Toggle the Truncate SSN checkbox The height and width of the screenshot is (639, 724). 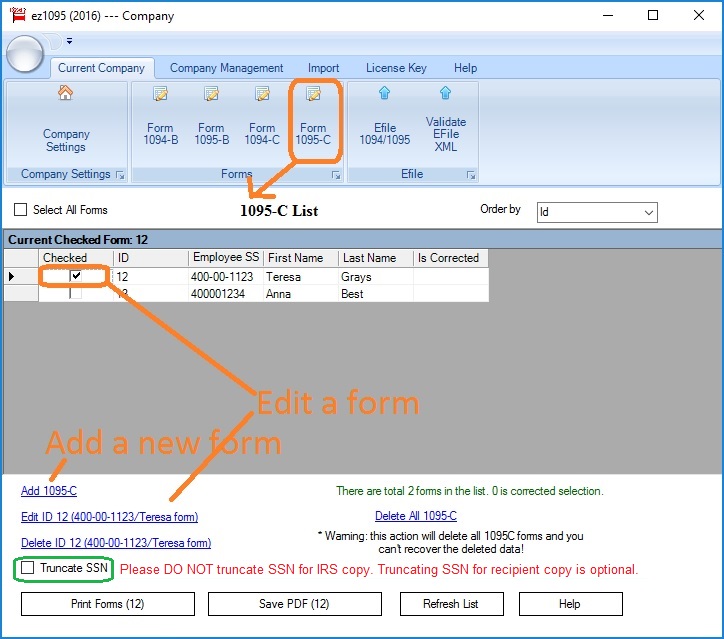pyautogui.click(x=28, y=568)
